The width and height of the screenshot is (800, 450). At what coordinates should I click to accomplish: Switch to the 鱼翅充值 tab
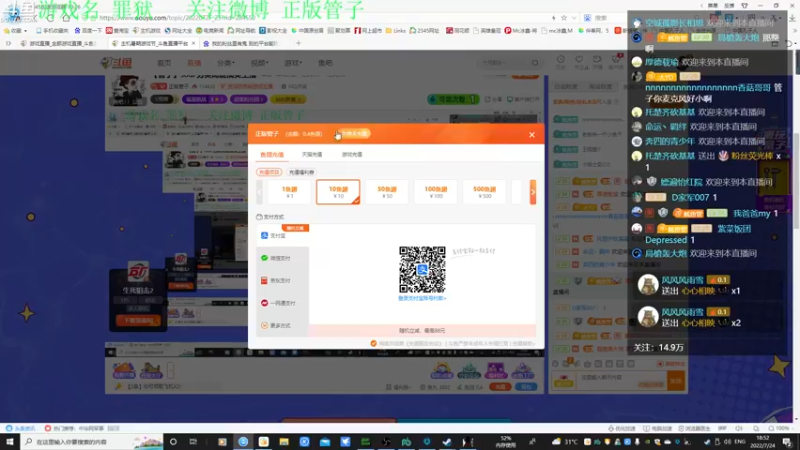pyautogui.click(x=272, y=155)
